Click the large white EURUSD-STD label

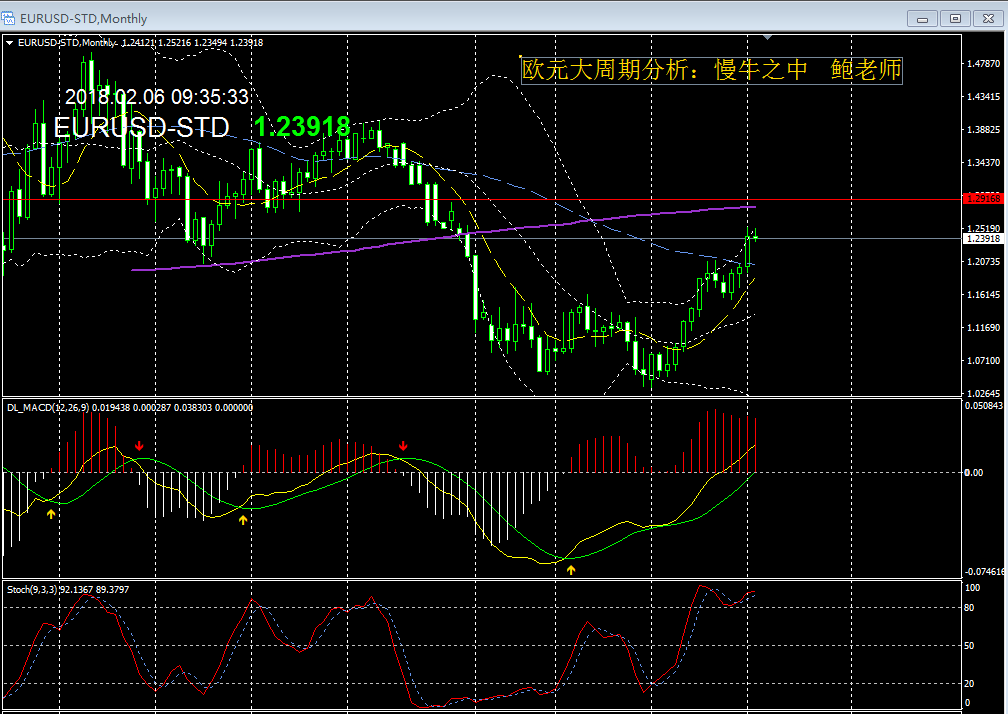point(141,127)
